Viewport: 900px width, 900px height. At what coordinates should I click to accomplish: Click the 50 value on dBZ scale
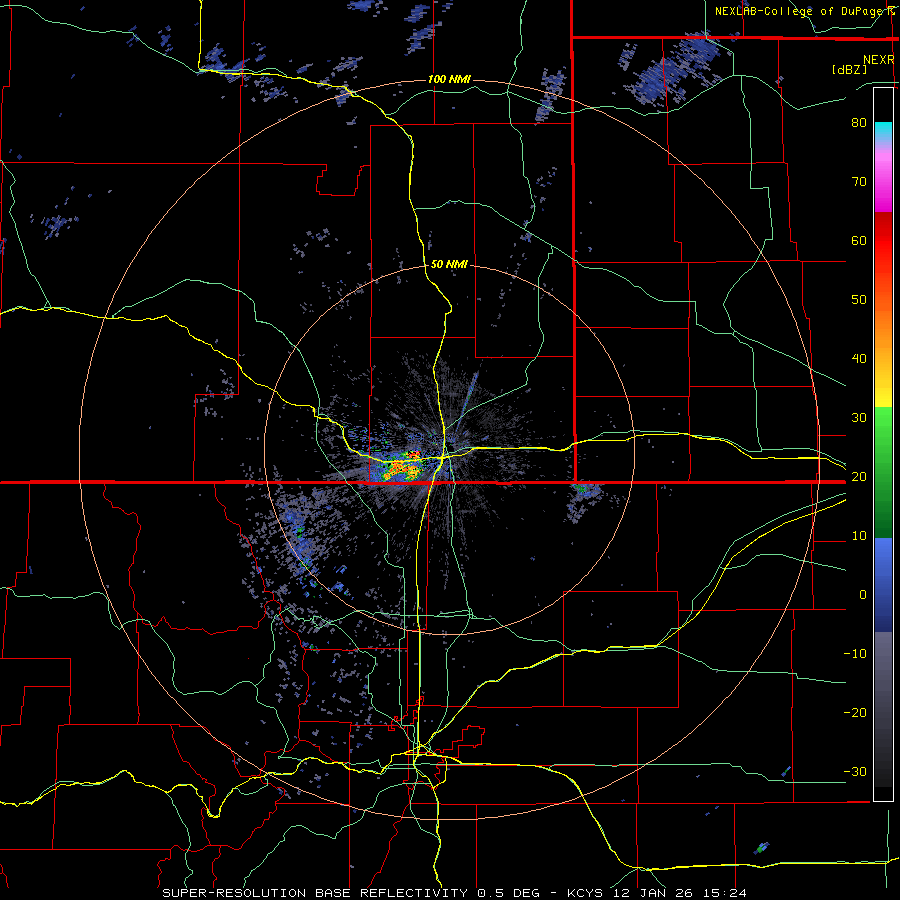tap(859, 300)
